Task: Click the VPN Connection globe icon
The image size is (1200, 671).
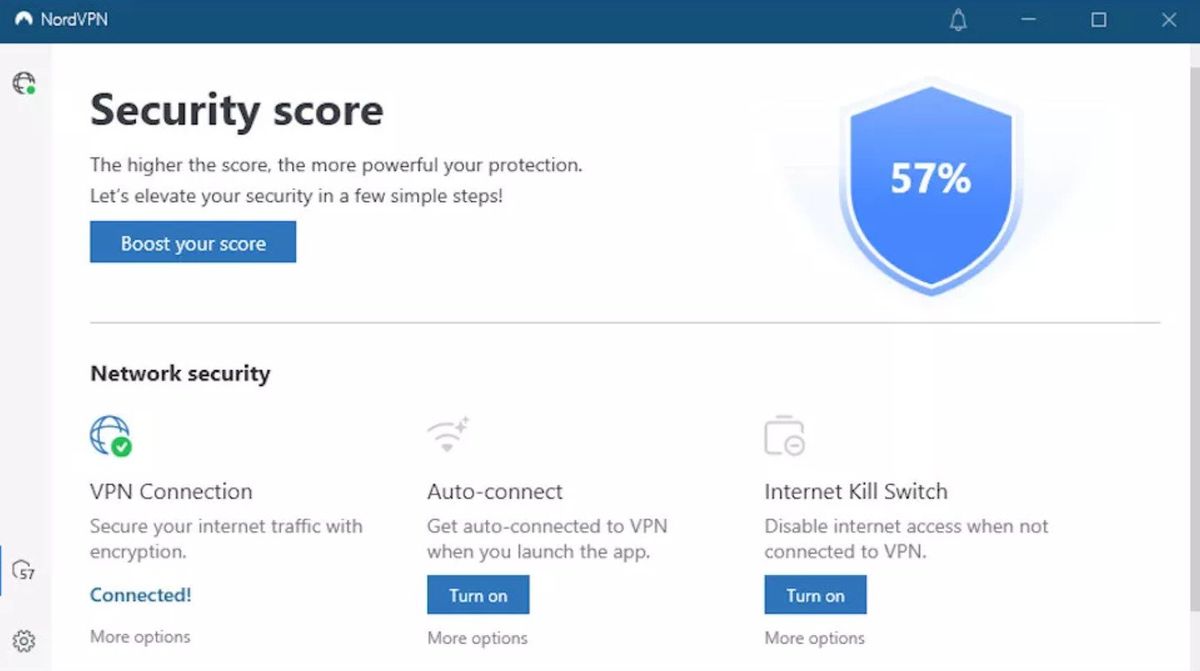Action: point(106,435)
